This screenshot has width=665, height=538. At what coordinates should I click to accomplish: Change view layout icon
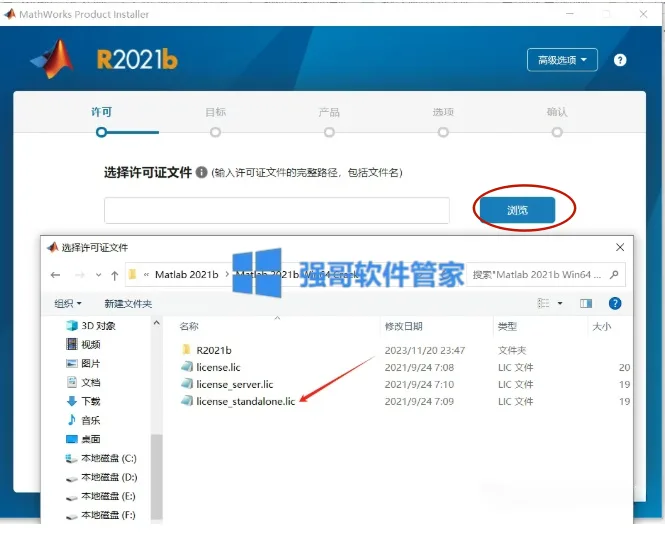coord(543,303)
